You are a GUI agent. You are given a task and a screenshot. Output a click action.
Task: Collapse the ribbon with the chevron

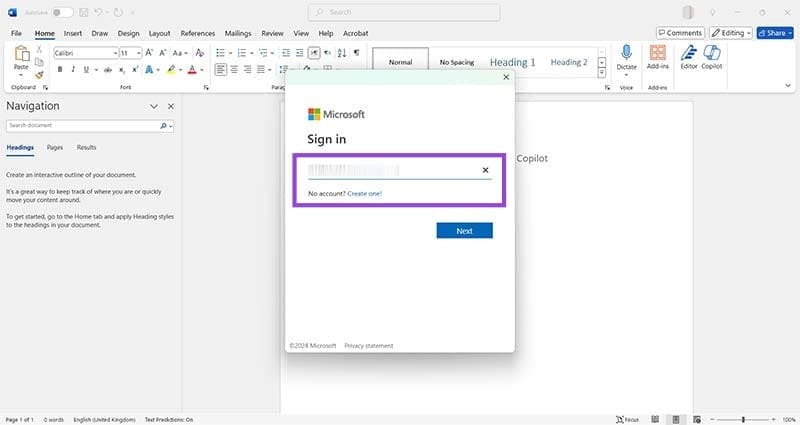pyautogui.click(x=788, y=86)
